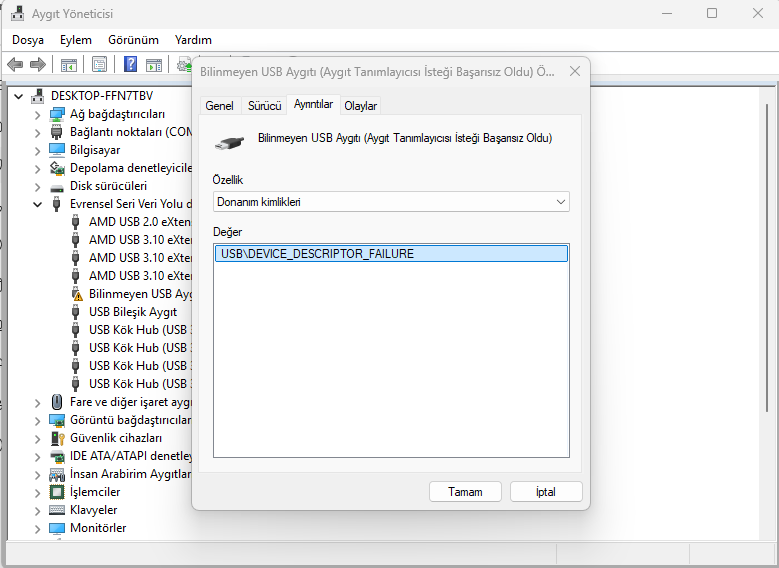Close the USB properties dialog

575,72
